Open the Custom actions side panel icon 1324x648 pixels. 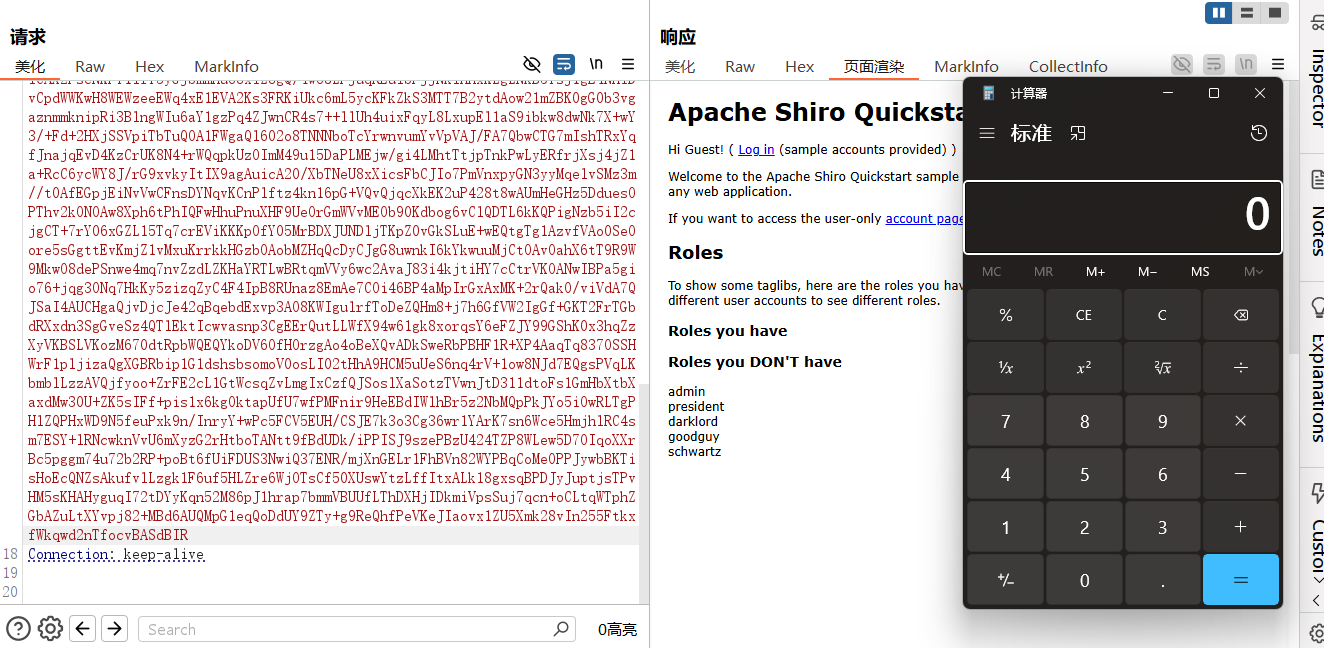[1317, 493]
